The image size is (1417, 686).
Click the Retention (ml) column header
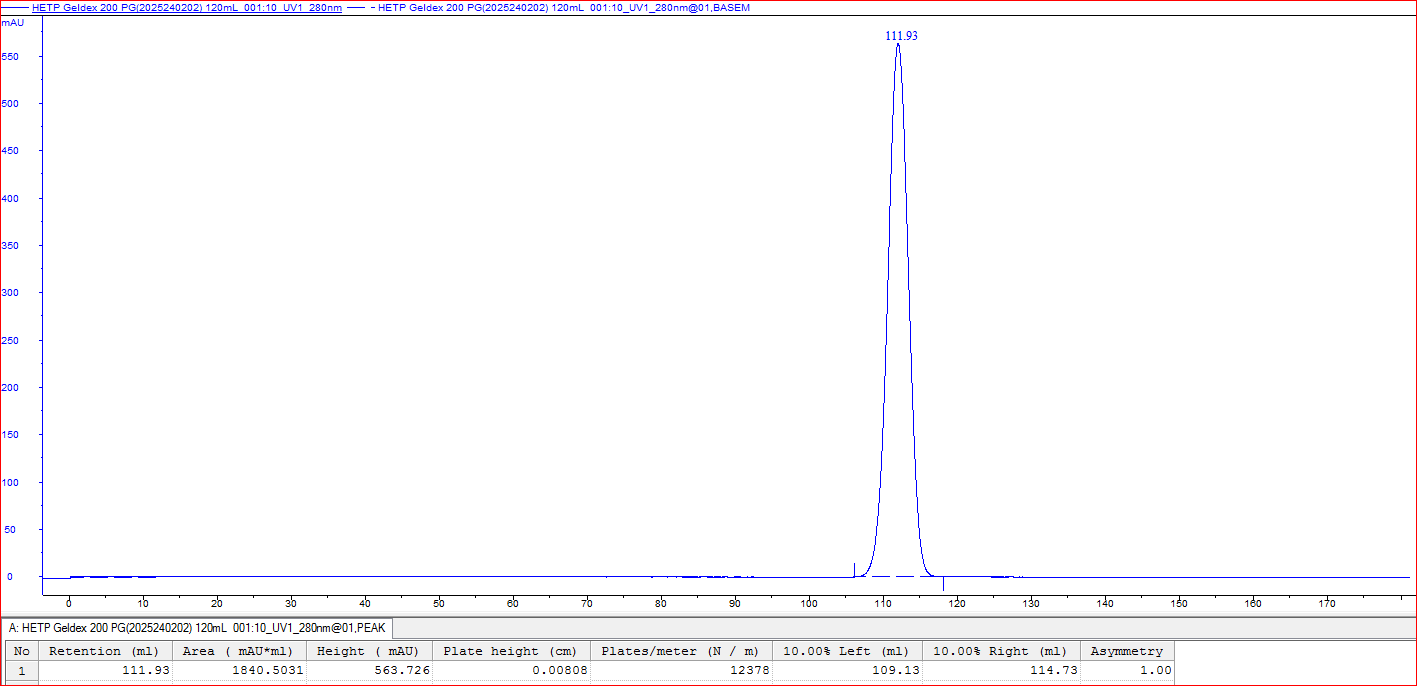[104, 651]
